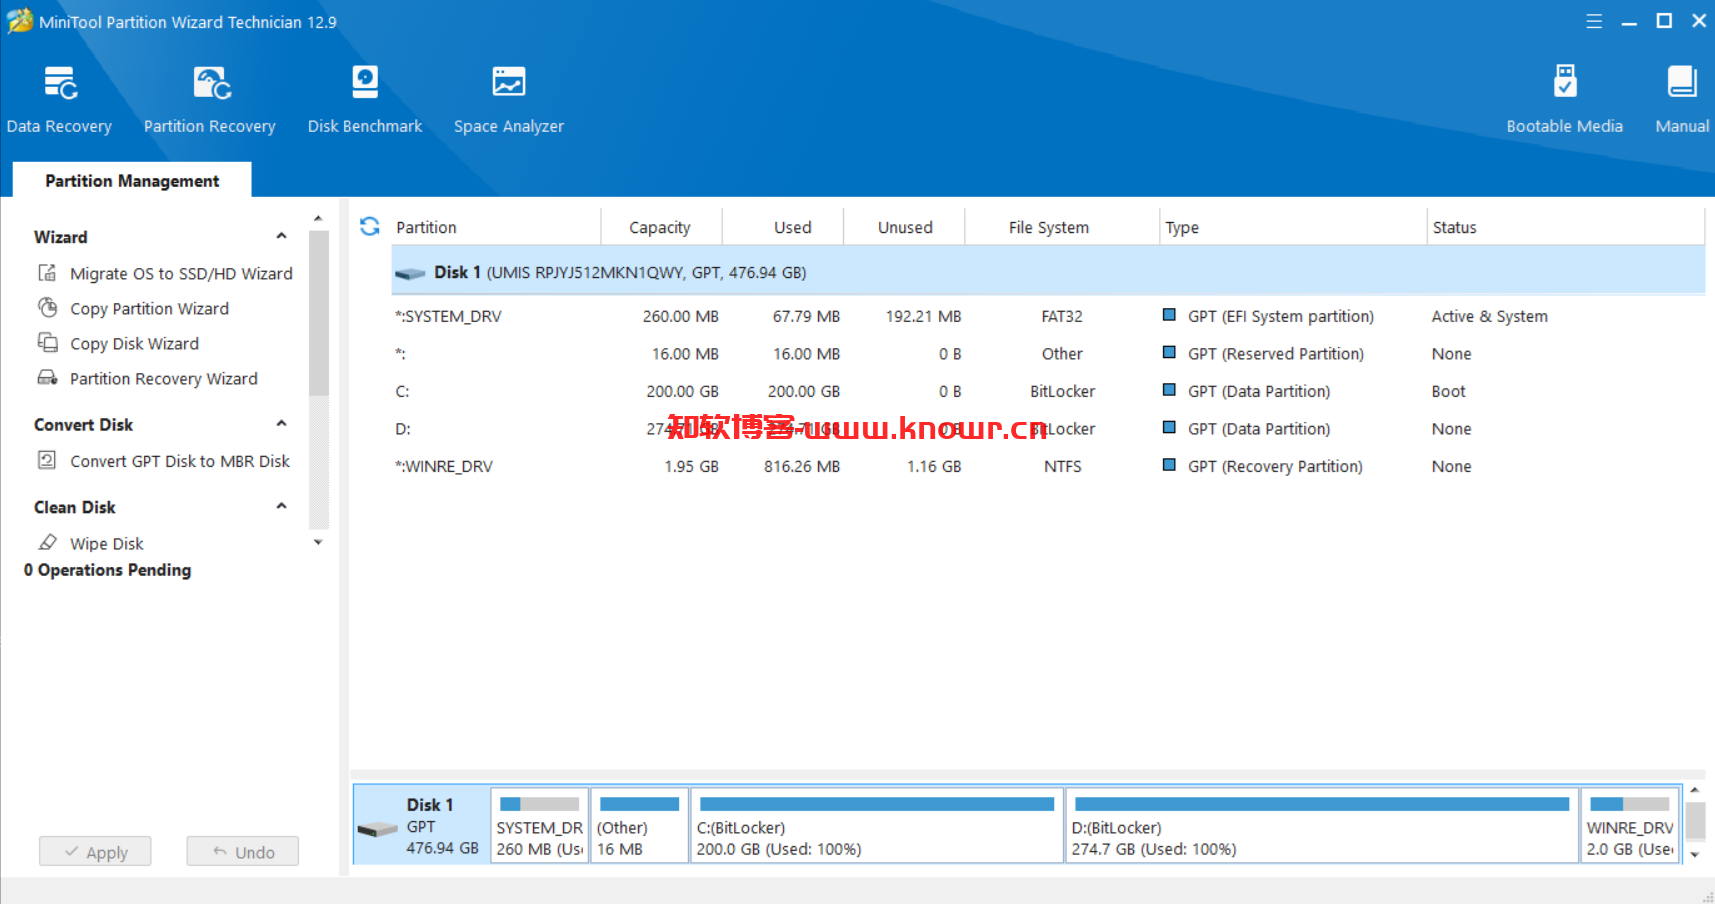Launch Partition Recovery from the toolbar
This screenshot has width=1715, height=904.
click(x=209, y=99)
